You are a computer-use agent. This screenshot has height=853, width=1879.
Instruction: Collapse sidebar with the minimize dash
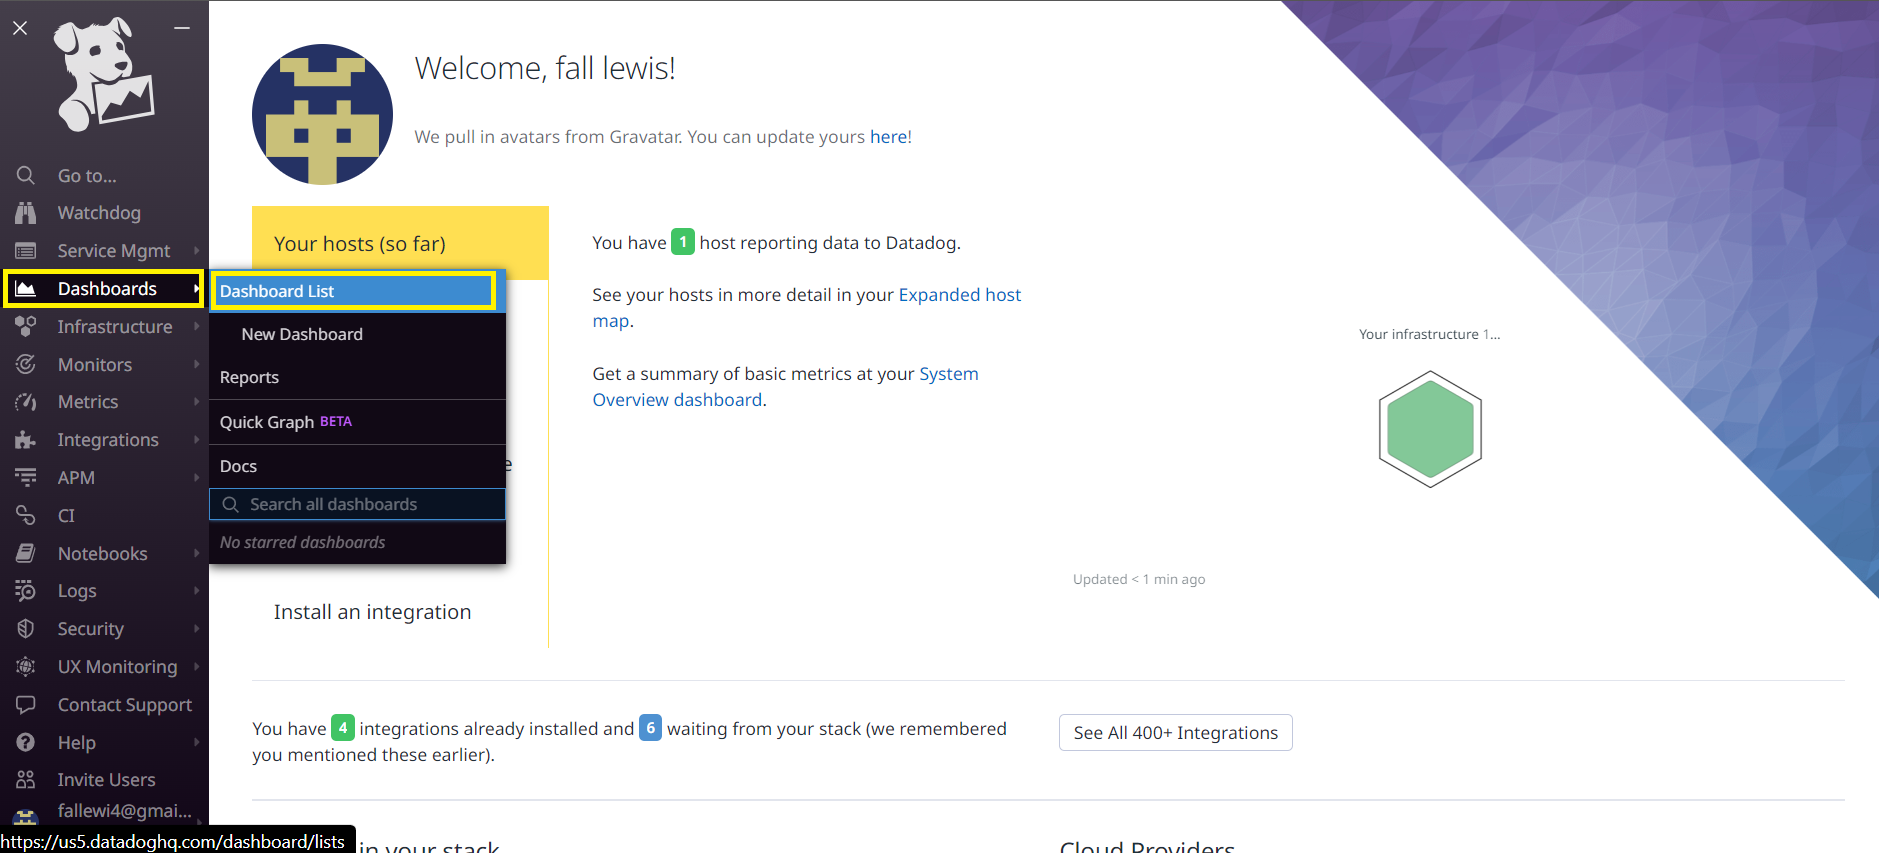tap(182, 28)
